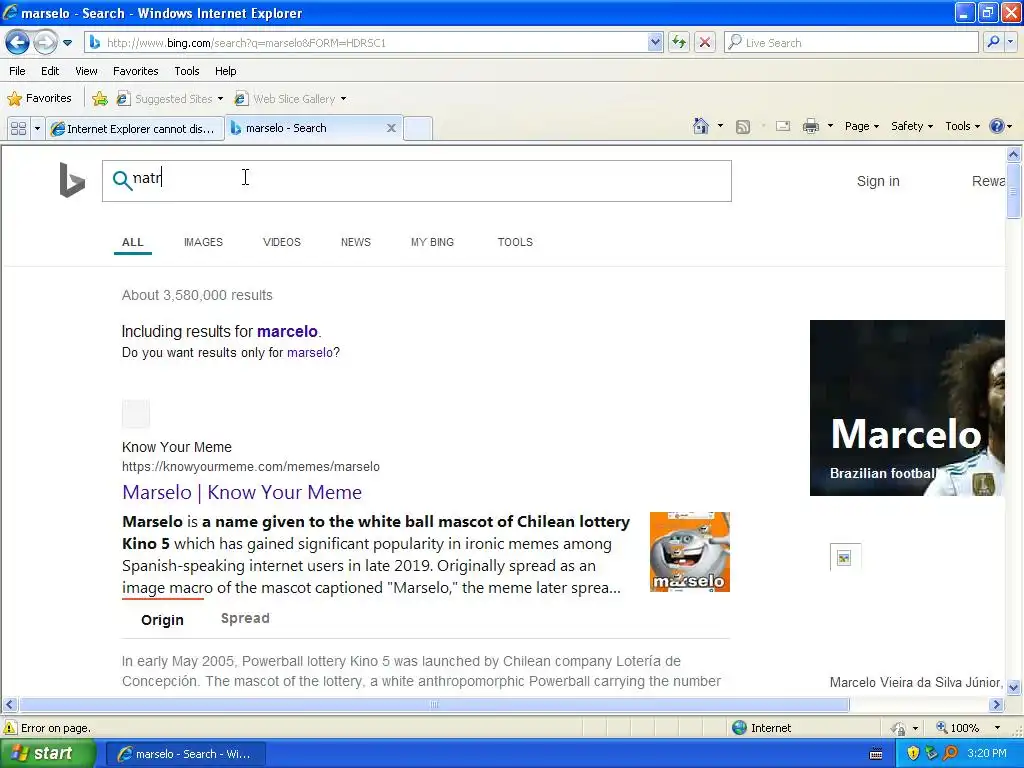Click marselo - Search taskbar button
The width and height of the screenshot is (1024, 768).
tap(185, 754)
